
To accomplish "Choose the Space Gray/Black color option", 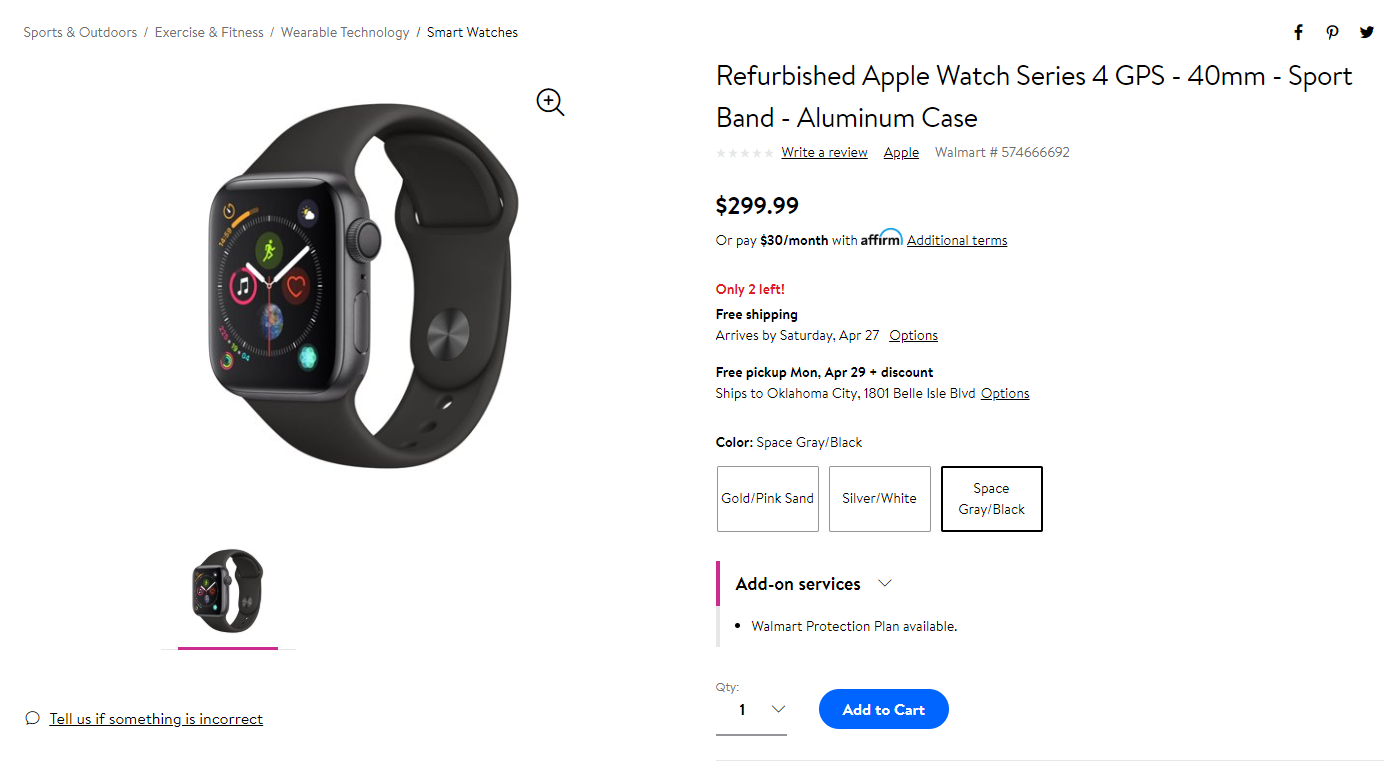I will pyautogui.click(x=991, y=498).
